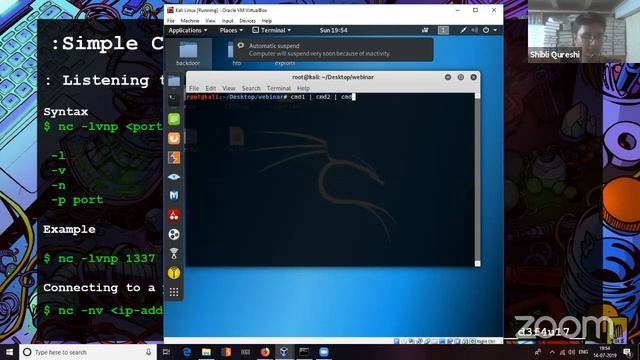640x360 pixels.
Task: Open Windows Start menu
Action: point(9,352)
